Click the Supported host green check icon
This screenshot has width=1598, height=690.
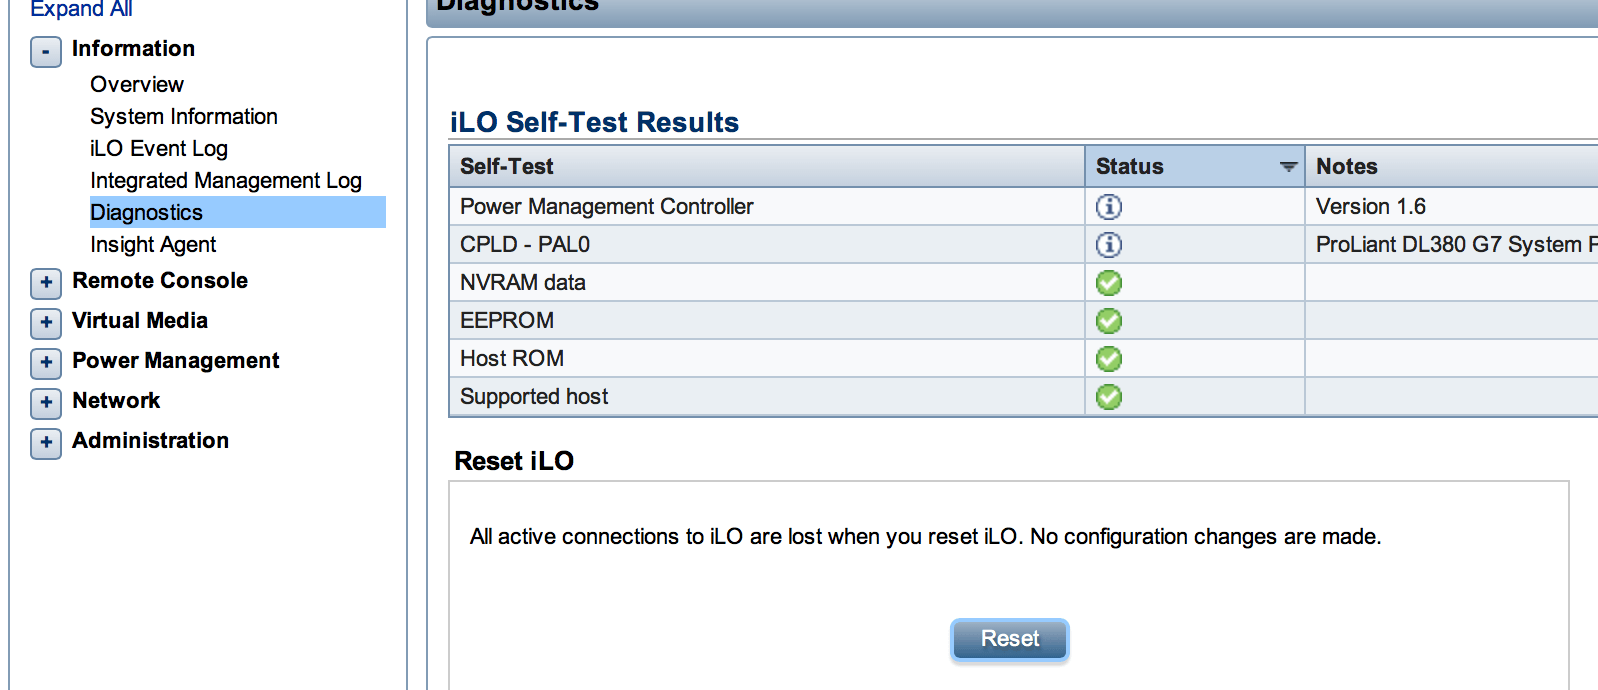pyautogui.click(x=1109, y=397)
